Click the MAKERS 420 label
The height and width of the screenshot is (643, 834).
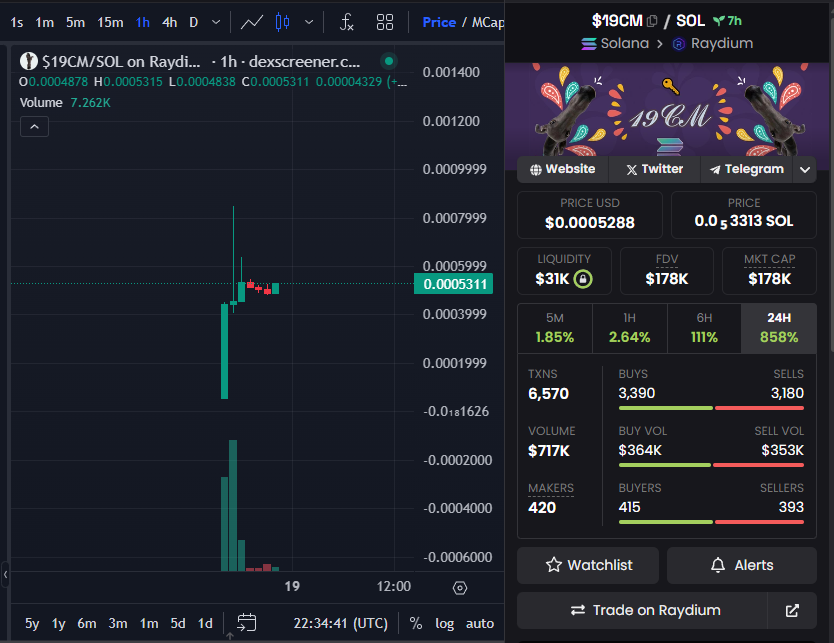551,498
